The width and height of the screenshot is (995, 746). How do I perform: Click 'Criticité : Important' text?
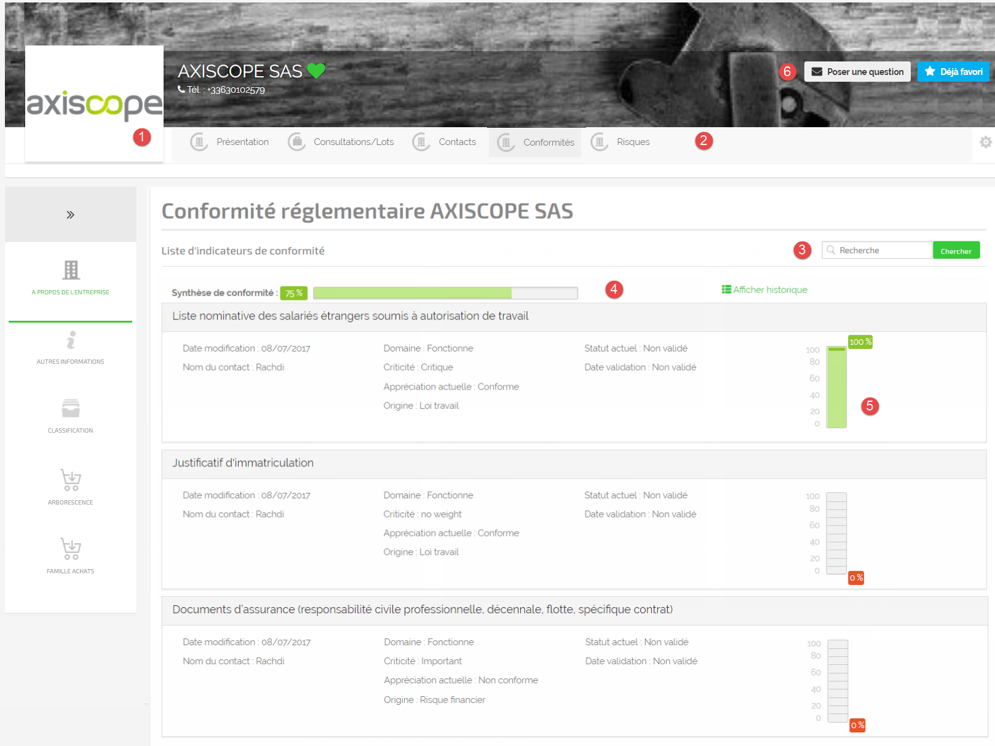pos(423,661)
